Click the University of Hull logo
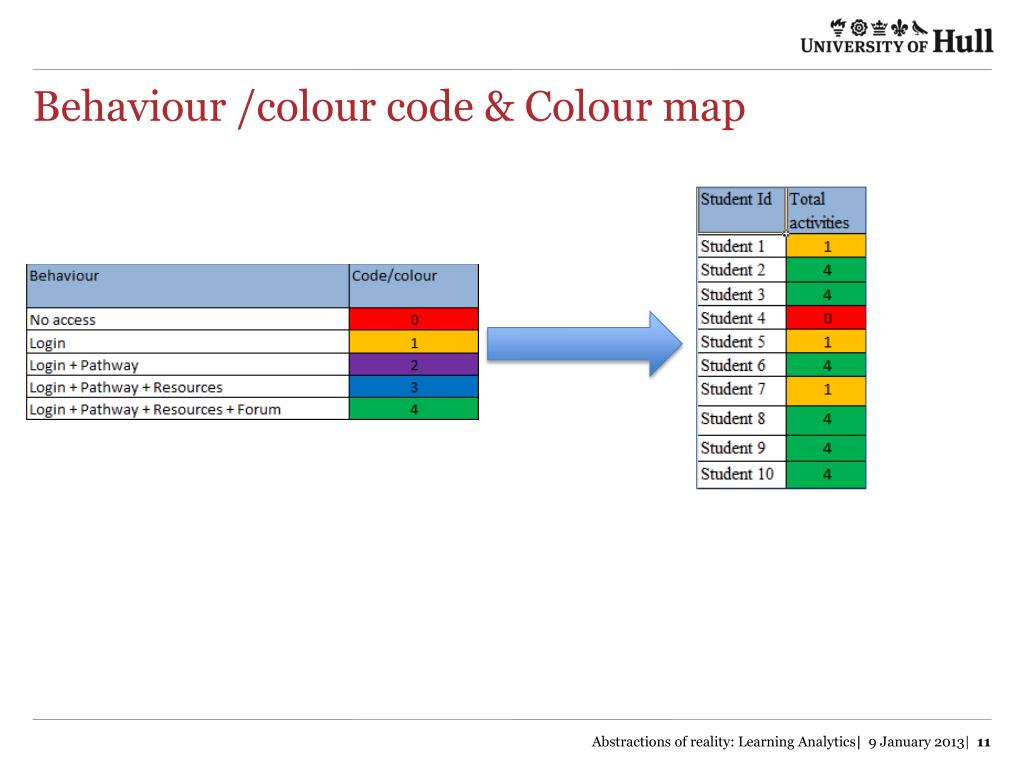The width and height of the screenshot is (1024, 768). pyautogui.click(x=897, y=37)
